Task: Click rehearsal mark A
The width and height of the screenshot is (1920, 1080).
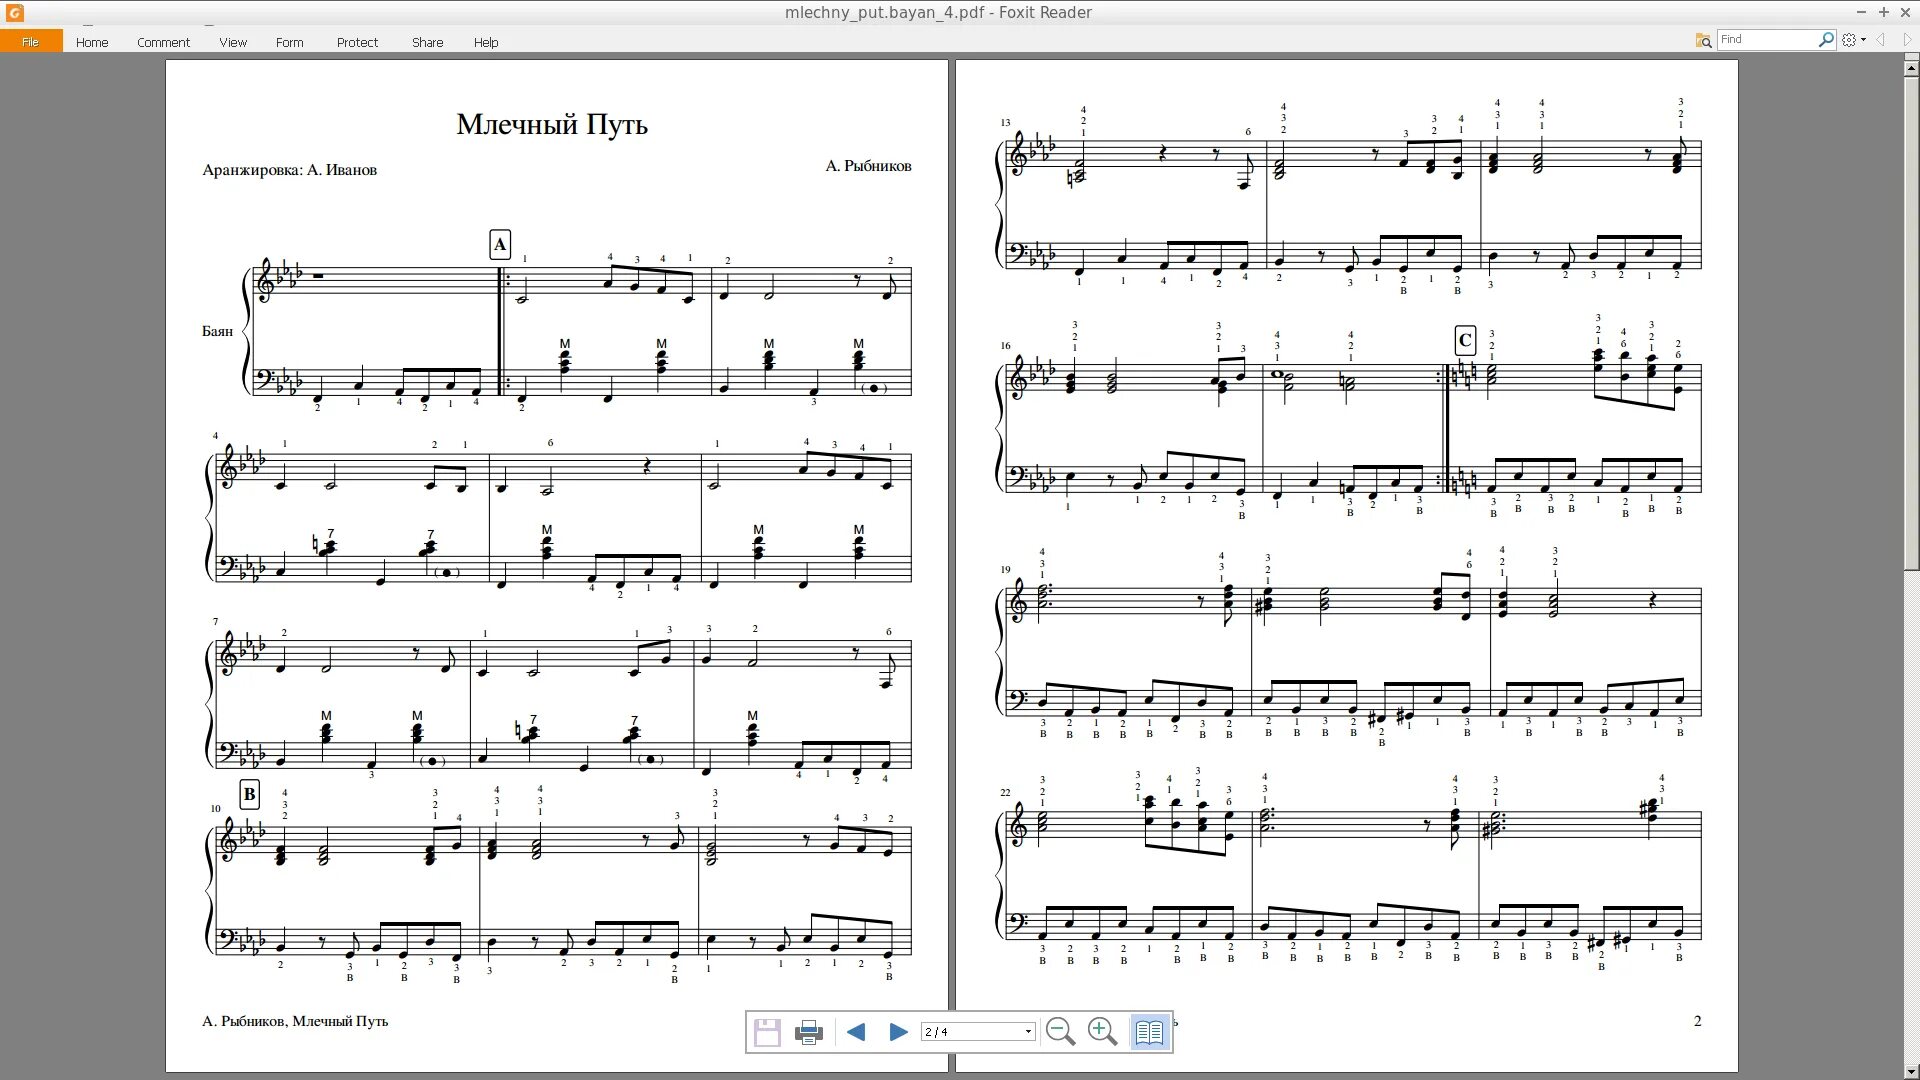Action: [500, 244]
